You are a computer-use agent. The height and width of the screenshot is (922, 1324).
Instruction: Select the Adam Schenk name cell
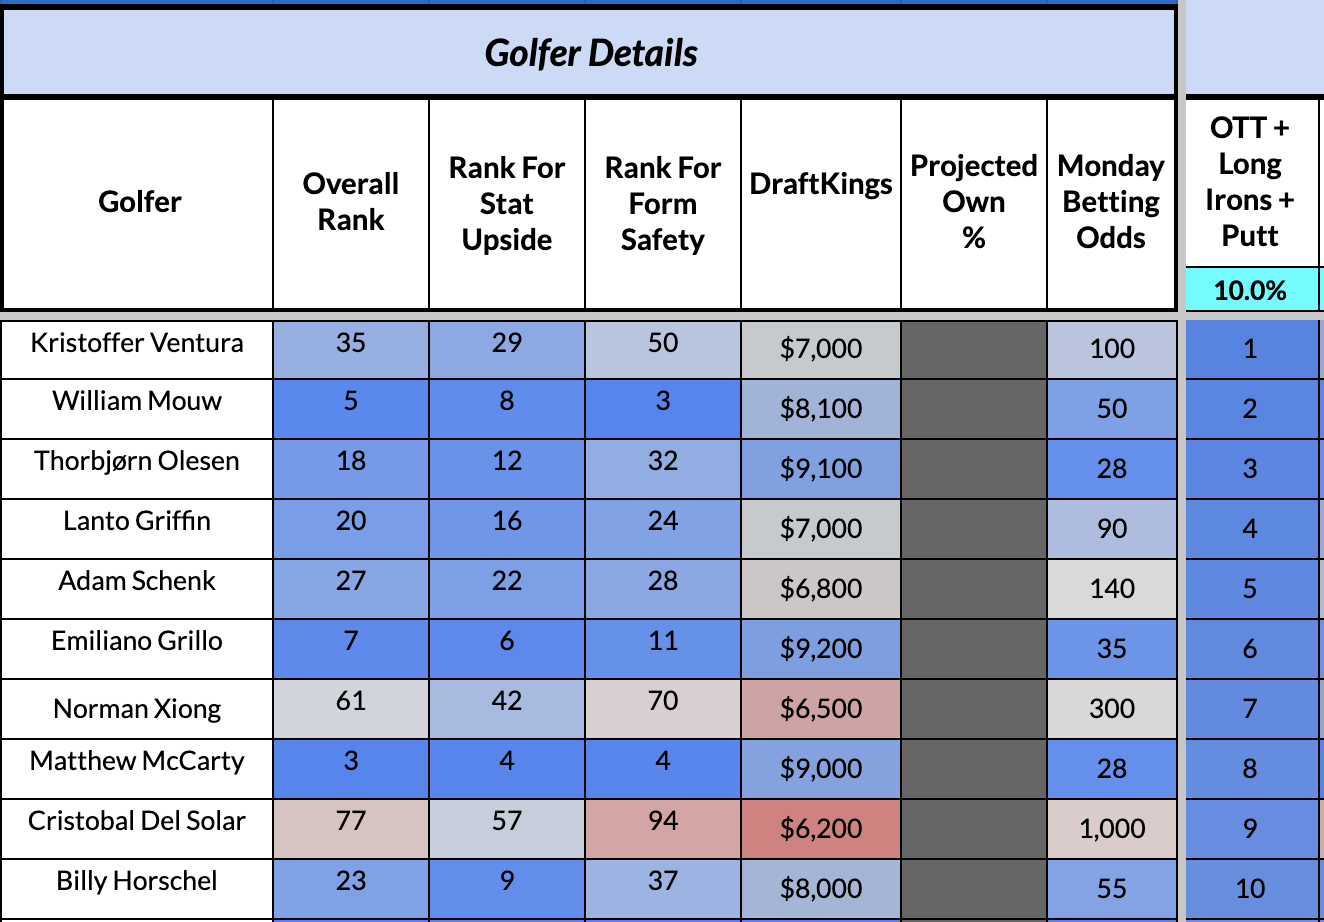pyautogui.click(x=137, y=581)
